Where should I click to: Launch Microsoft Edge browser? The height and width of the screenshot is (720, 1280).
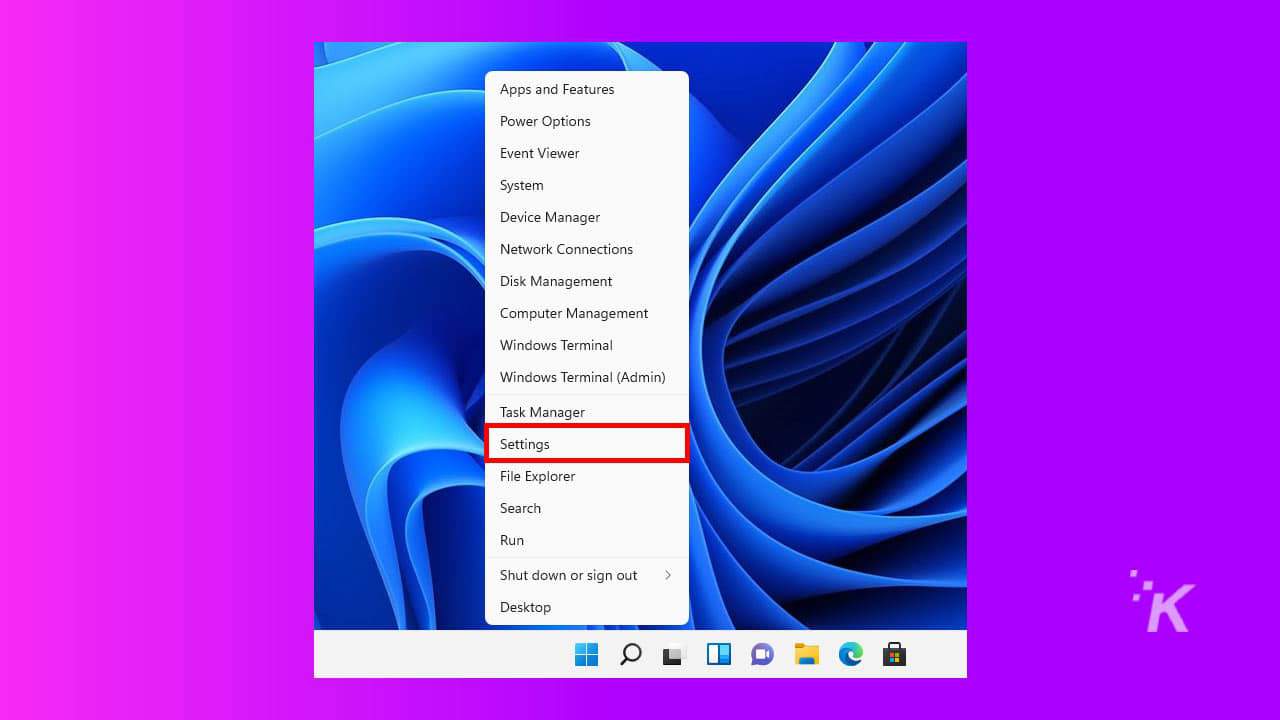[850, 654]
